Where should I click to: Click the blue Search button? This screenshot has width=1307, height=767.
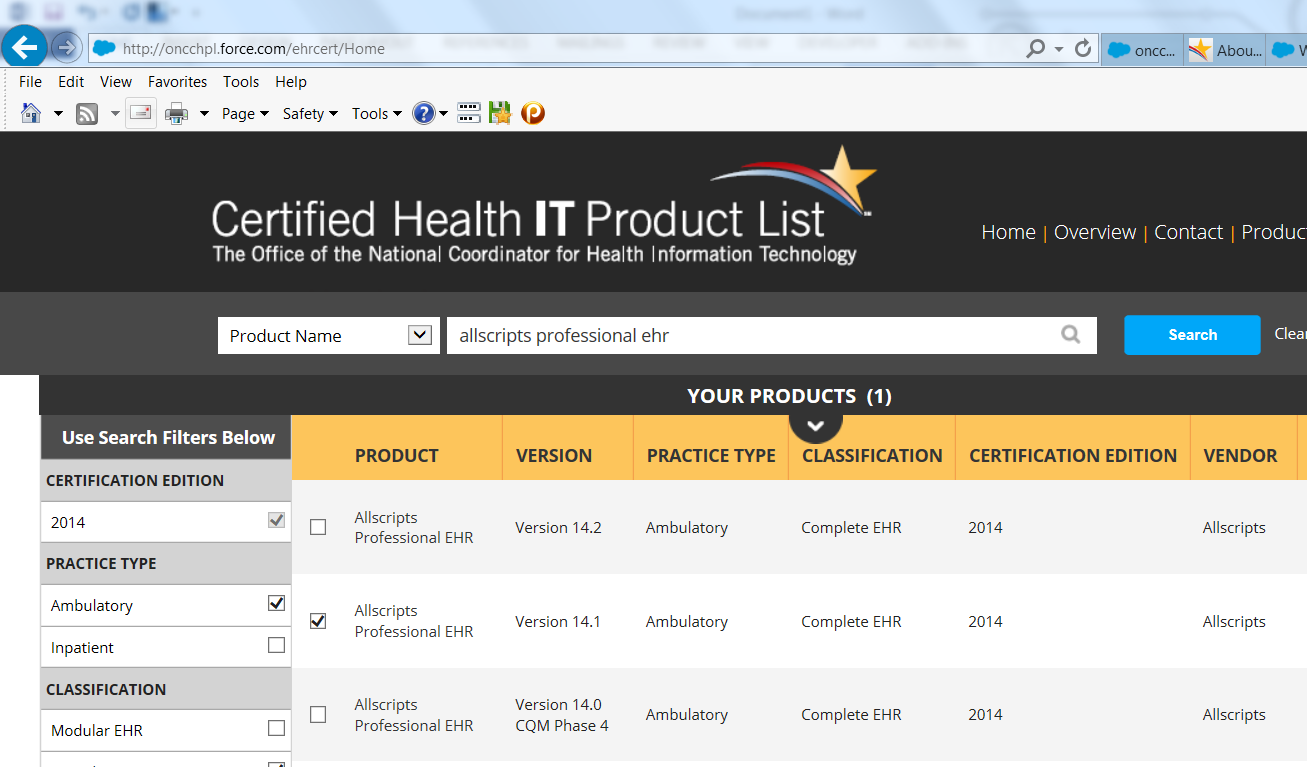[1192, 335]
